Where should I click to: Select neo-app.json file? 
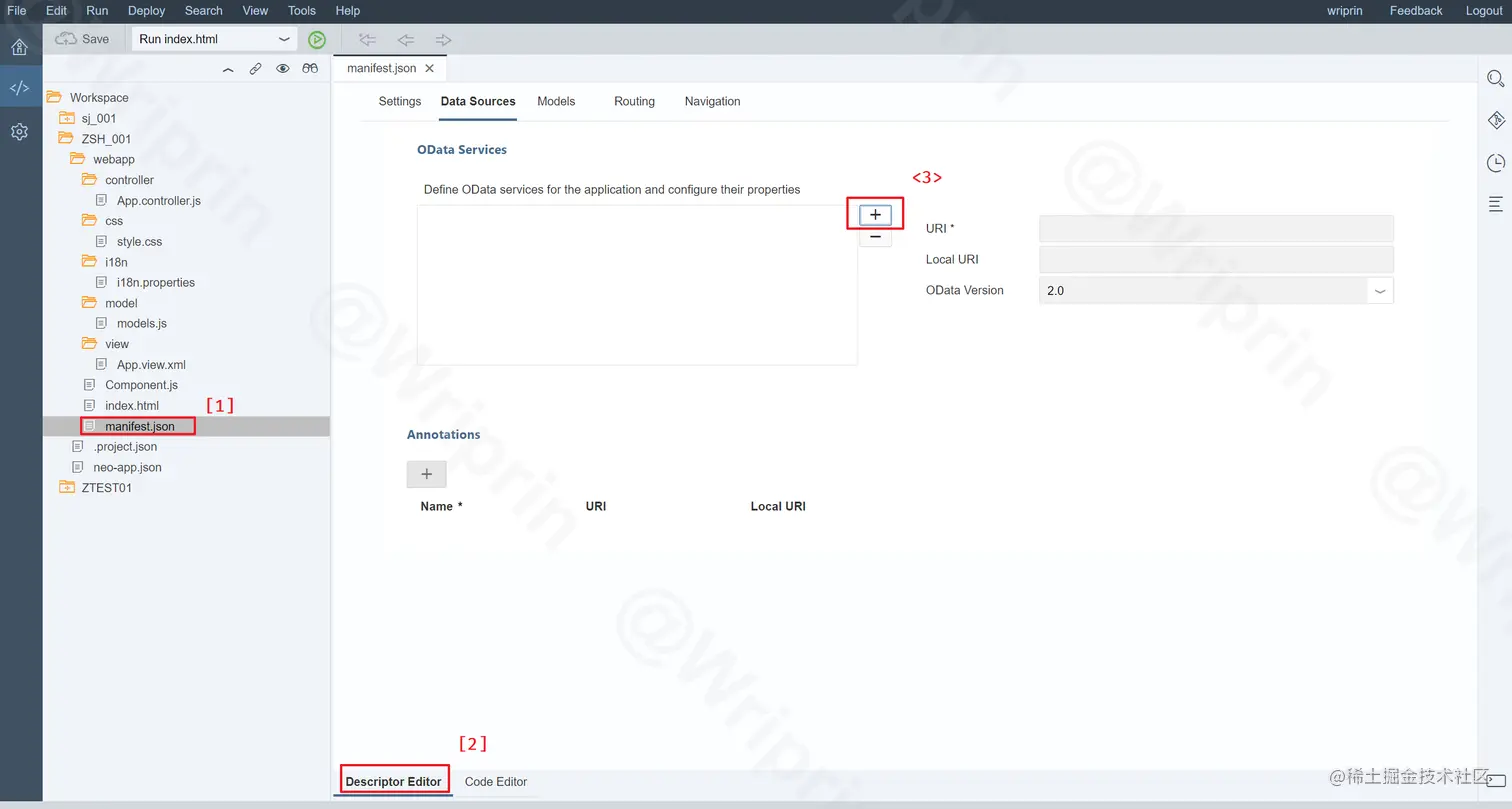pos(127,467)
